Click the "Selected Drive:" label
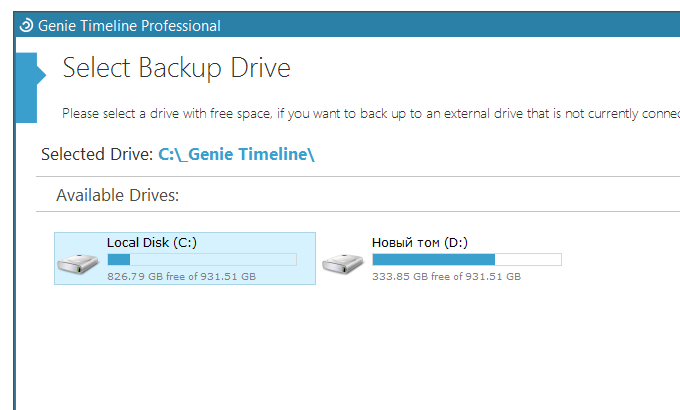 tap(97, 155)
